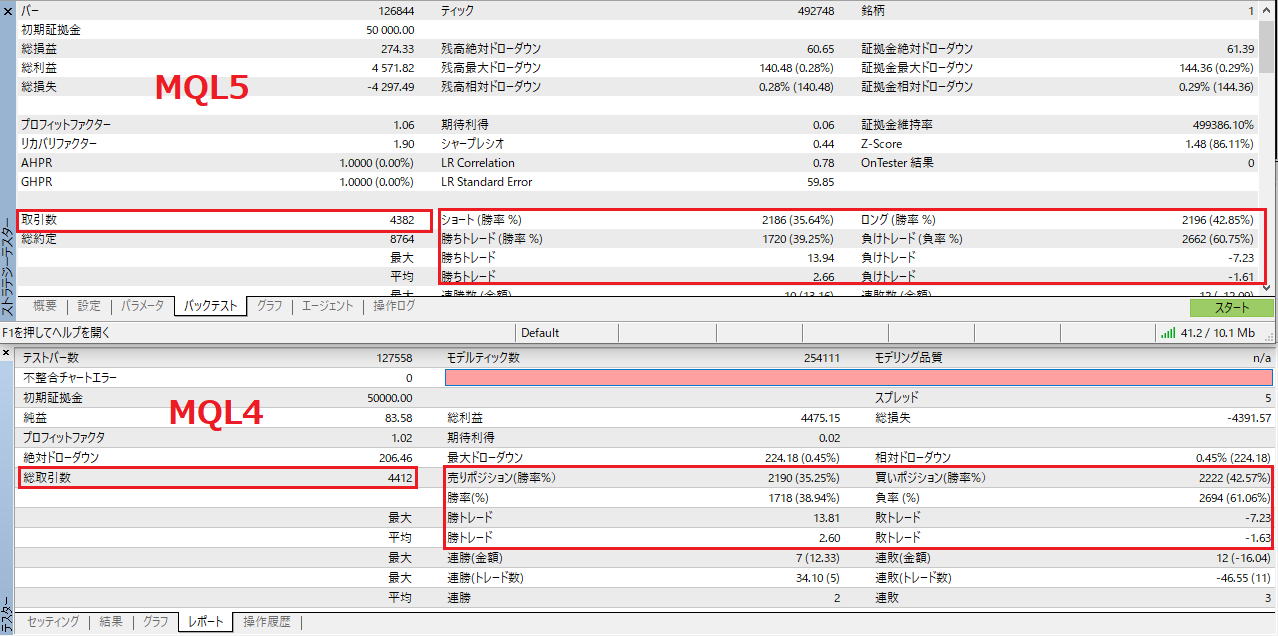Switch to the エージェント tab

coord(328,306)
